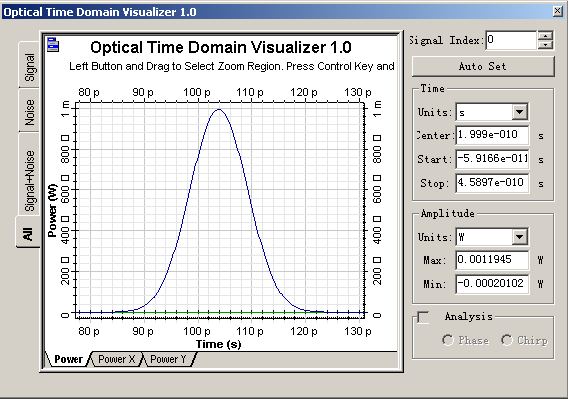The image size is (568, 399).
Task: Click the Start time input field
Action: point(492,159)
